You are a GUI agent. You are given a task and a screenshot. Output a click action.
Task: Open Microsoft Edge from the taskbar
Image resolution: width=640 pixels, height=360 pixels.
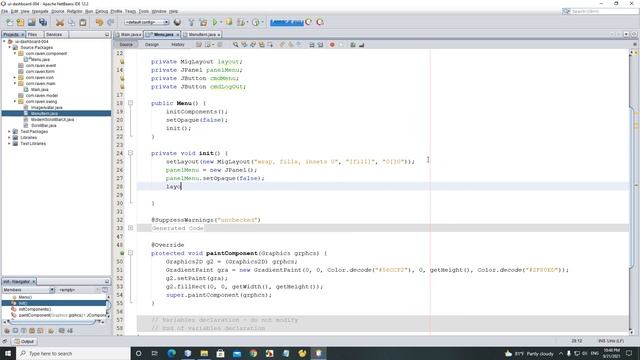click(171, 353)
